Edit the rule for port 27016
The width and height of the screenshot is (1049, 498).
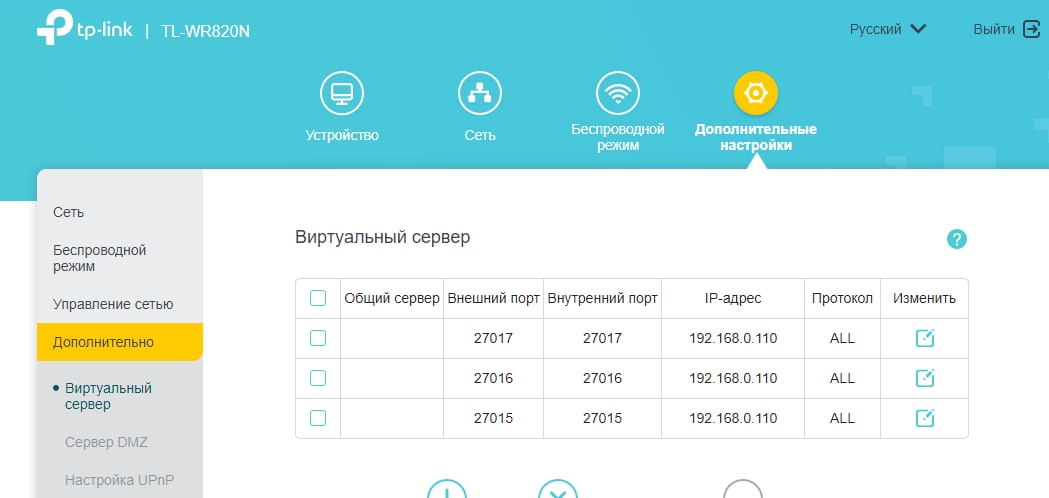pos(925,378)
